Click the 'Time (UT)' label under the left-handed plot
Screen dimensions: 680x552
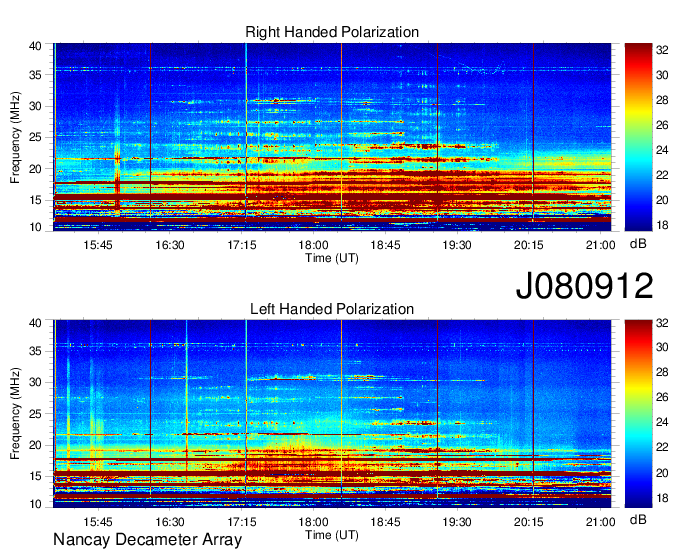coord(332,535)
